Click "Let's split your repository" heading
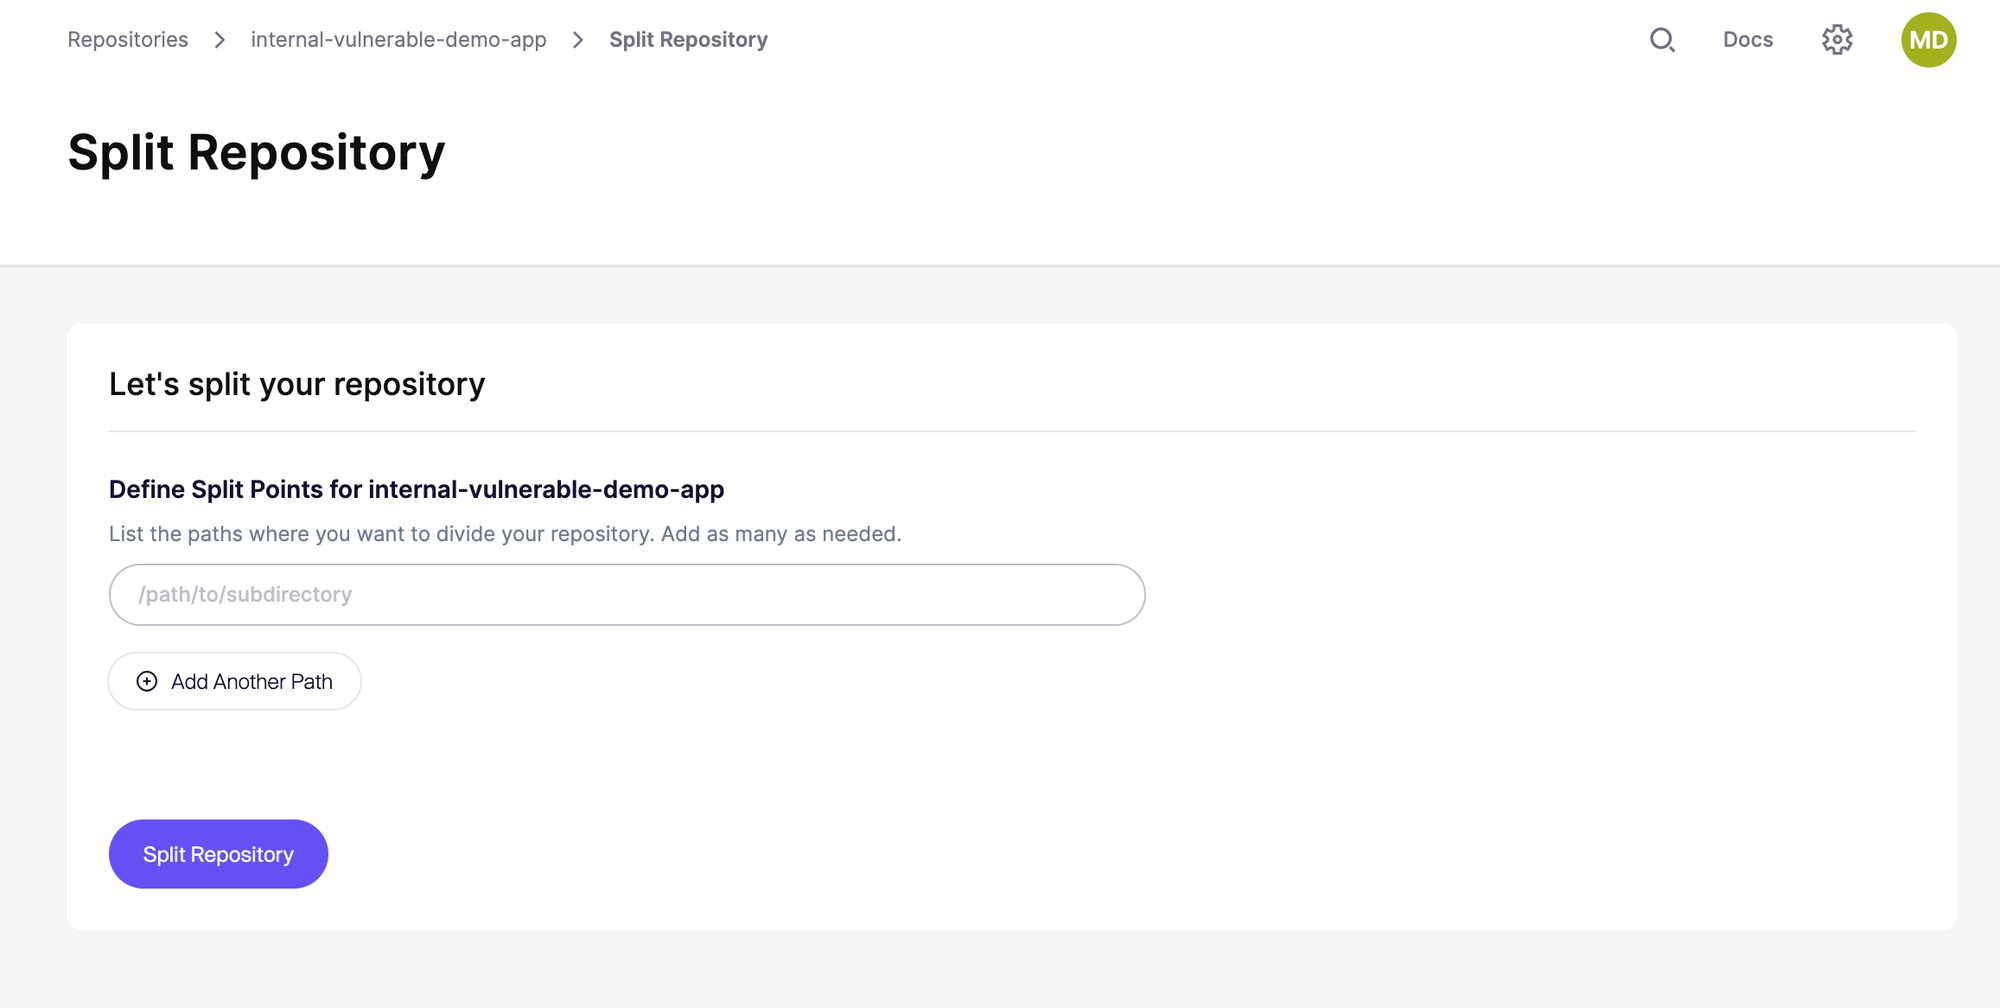Viewport: 2000px width, 1008px height. click(x=297, y=384)
